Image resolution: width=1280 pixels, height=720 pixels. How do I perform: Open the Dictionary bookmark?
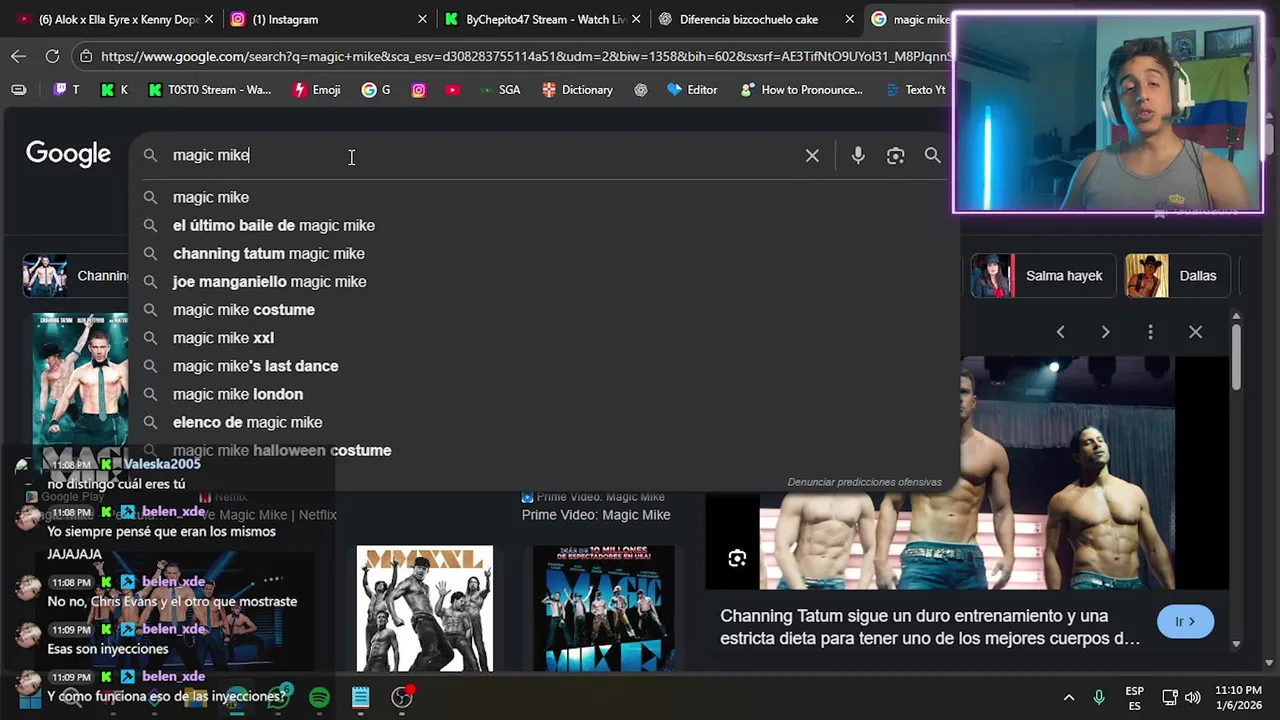tap(577, 90)
